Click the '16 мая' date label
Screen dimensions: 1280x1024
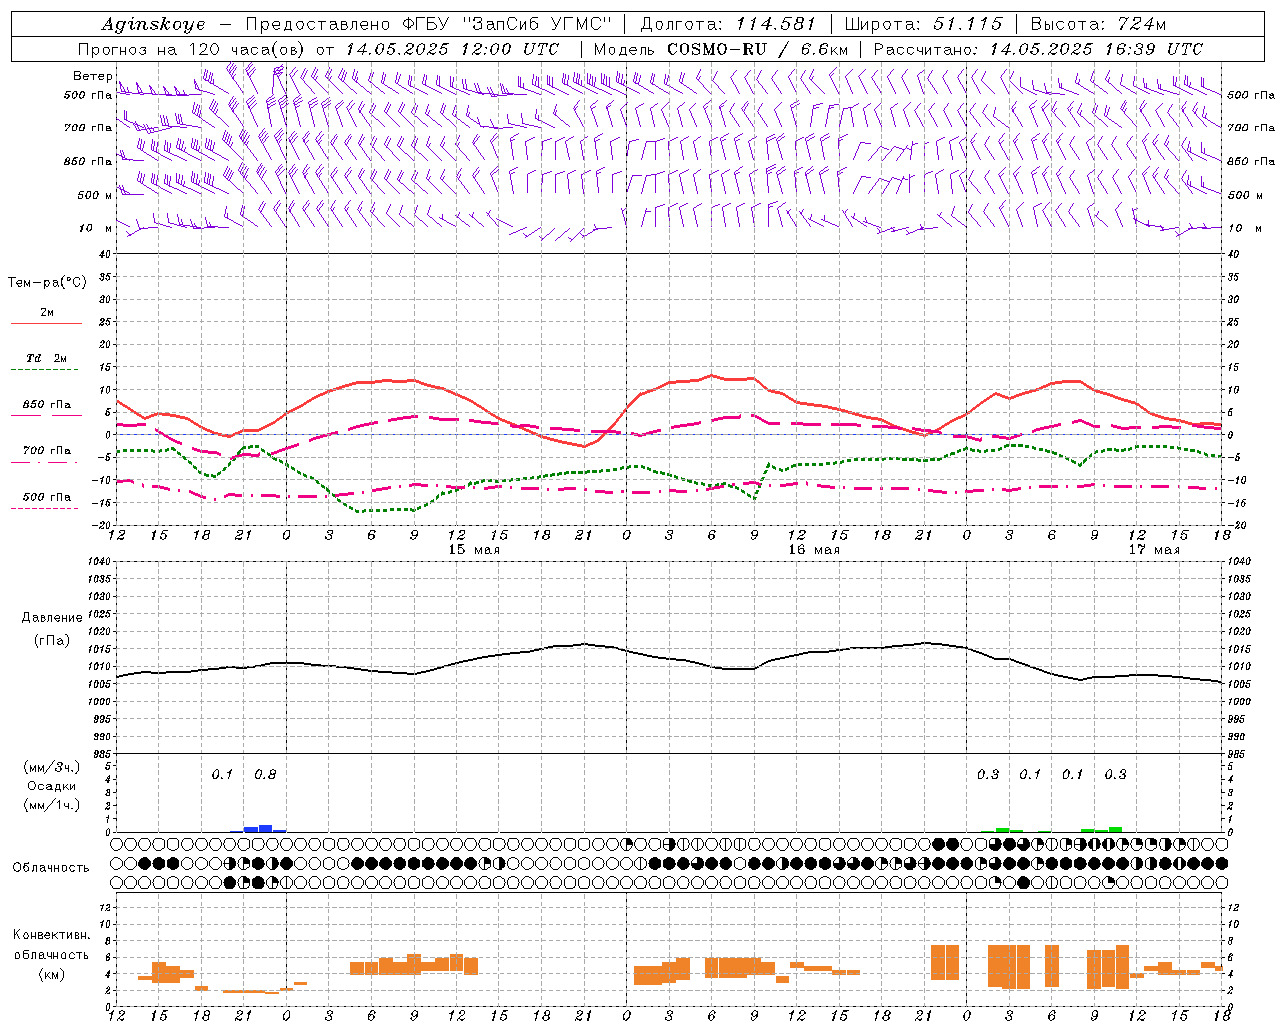(814, 550)
